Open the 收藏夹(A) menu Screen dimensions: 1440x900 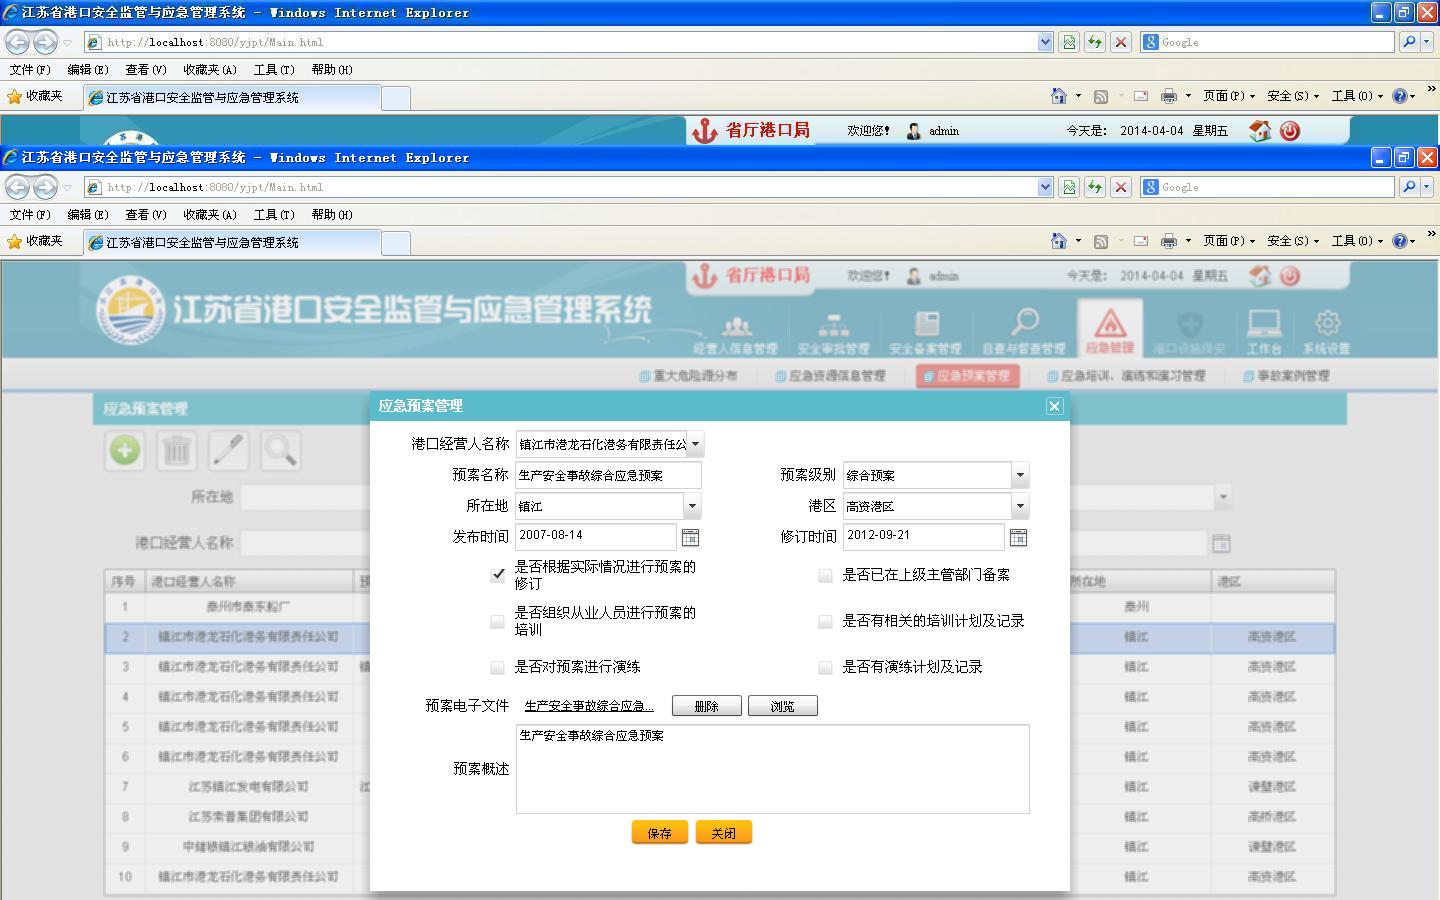[209, 215]
